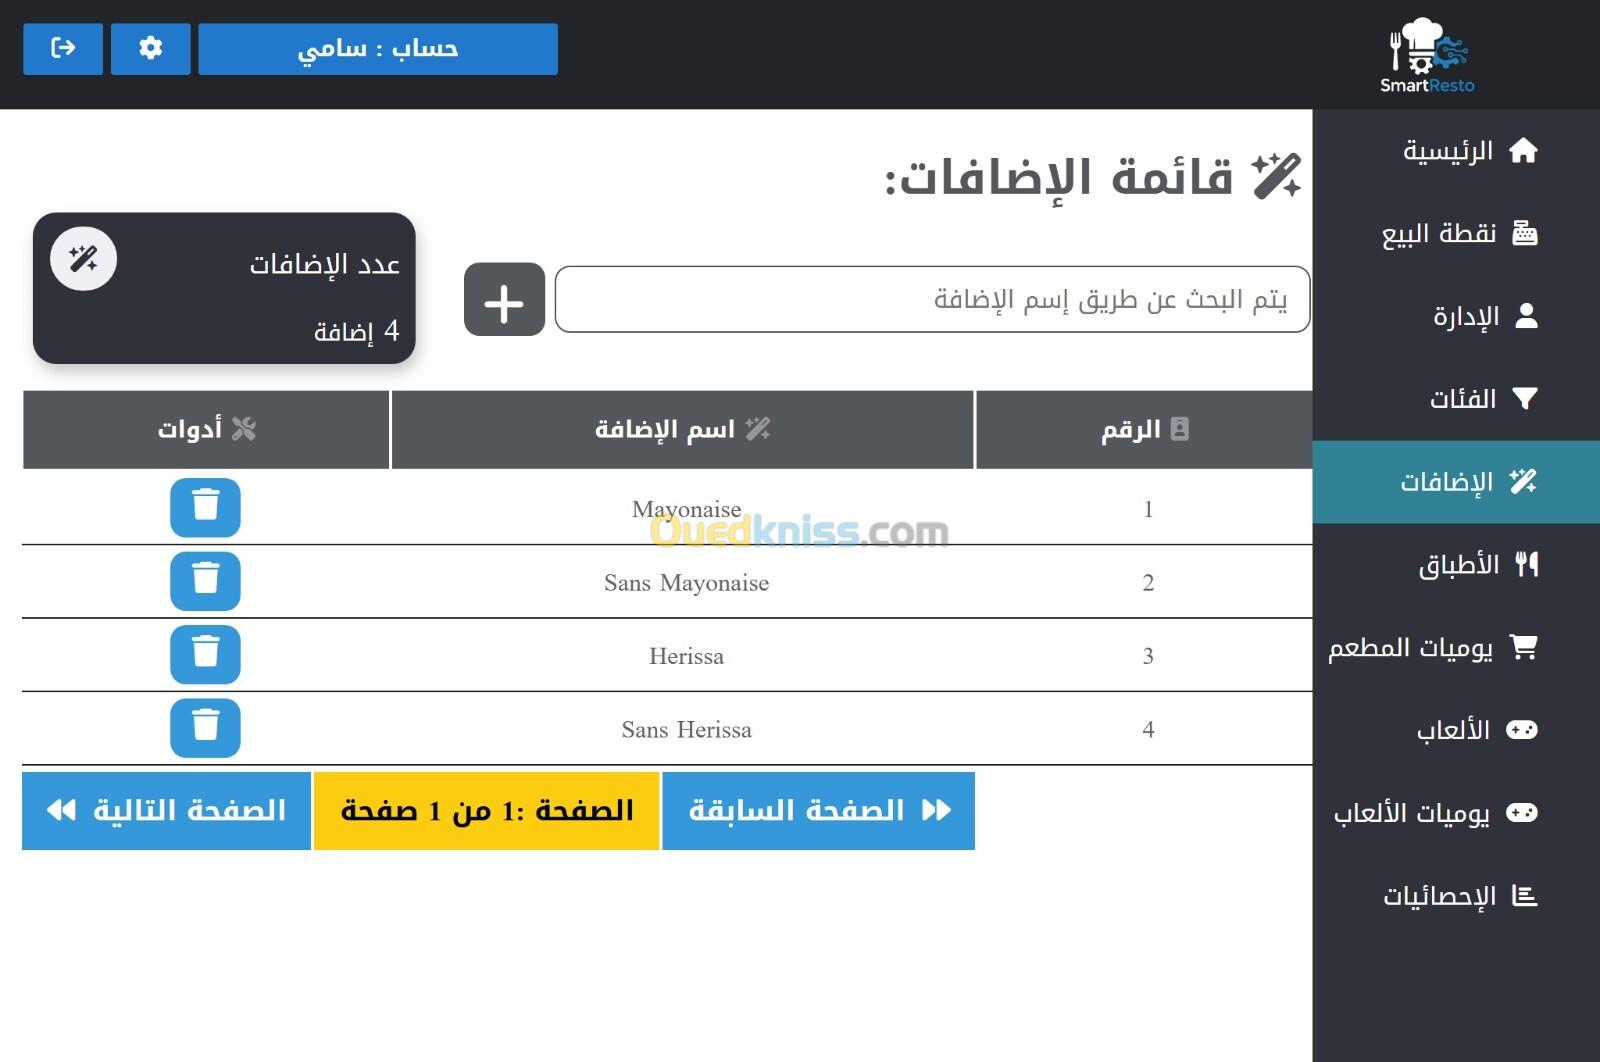Click the الصفحة التالية next page button
The width and height of the screenshot is (1600, 1062).
tap(166, 811)
